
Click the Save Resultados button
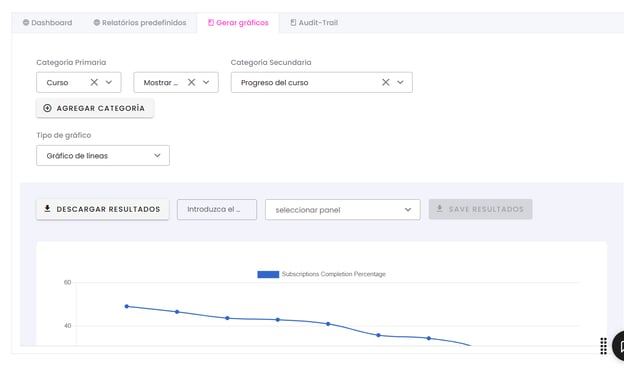pos(480,209)
